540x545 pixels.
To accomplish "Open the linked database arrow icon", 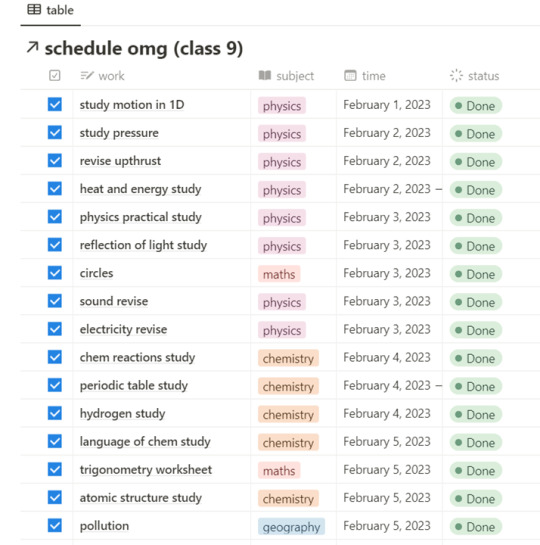I will click(32, 47).
